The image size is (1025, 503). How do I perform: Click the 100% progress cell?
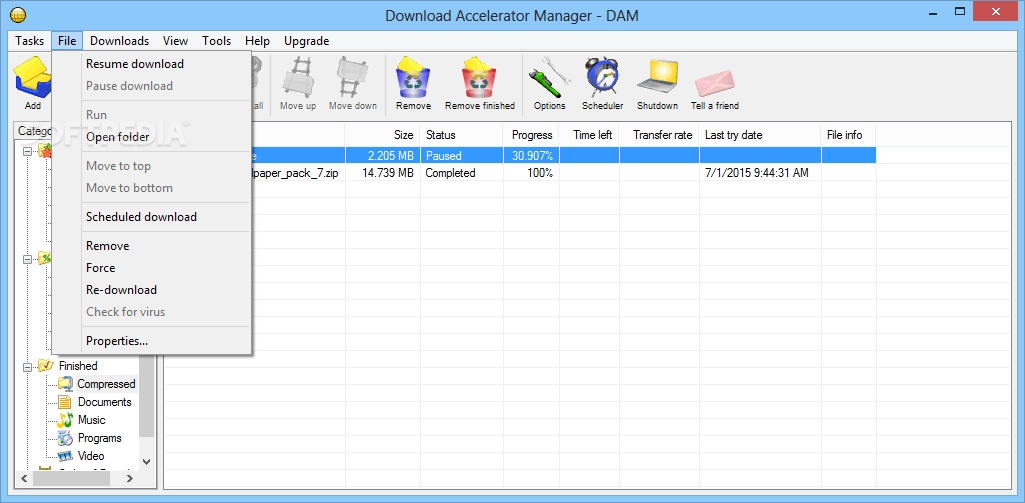pyautogui.click(x=531, y=173)
